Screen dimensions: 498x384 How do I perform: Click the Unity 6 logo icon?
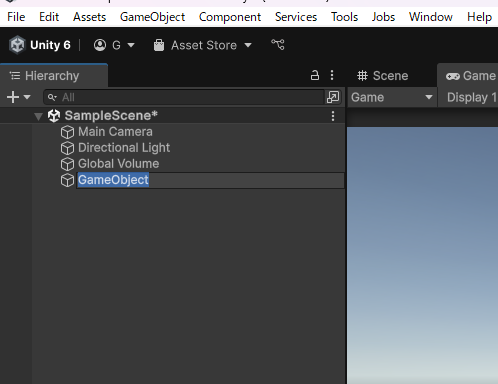click(x=17, y=45)
